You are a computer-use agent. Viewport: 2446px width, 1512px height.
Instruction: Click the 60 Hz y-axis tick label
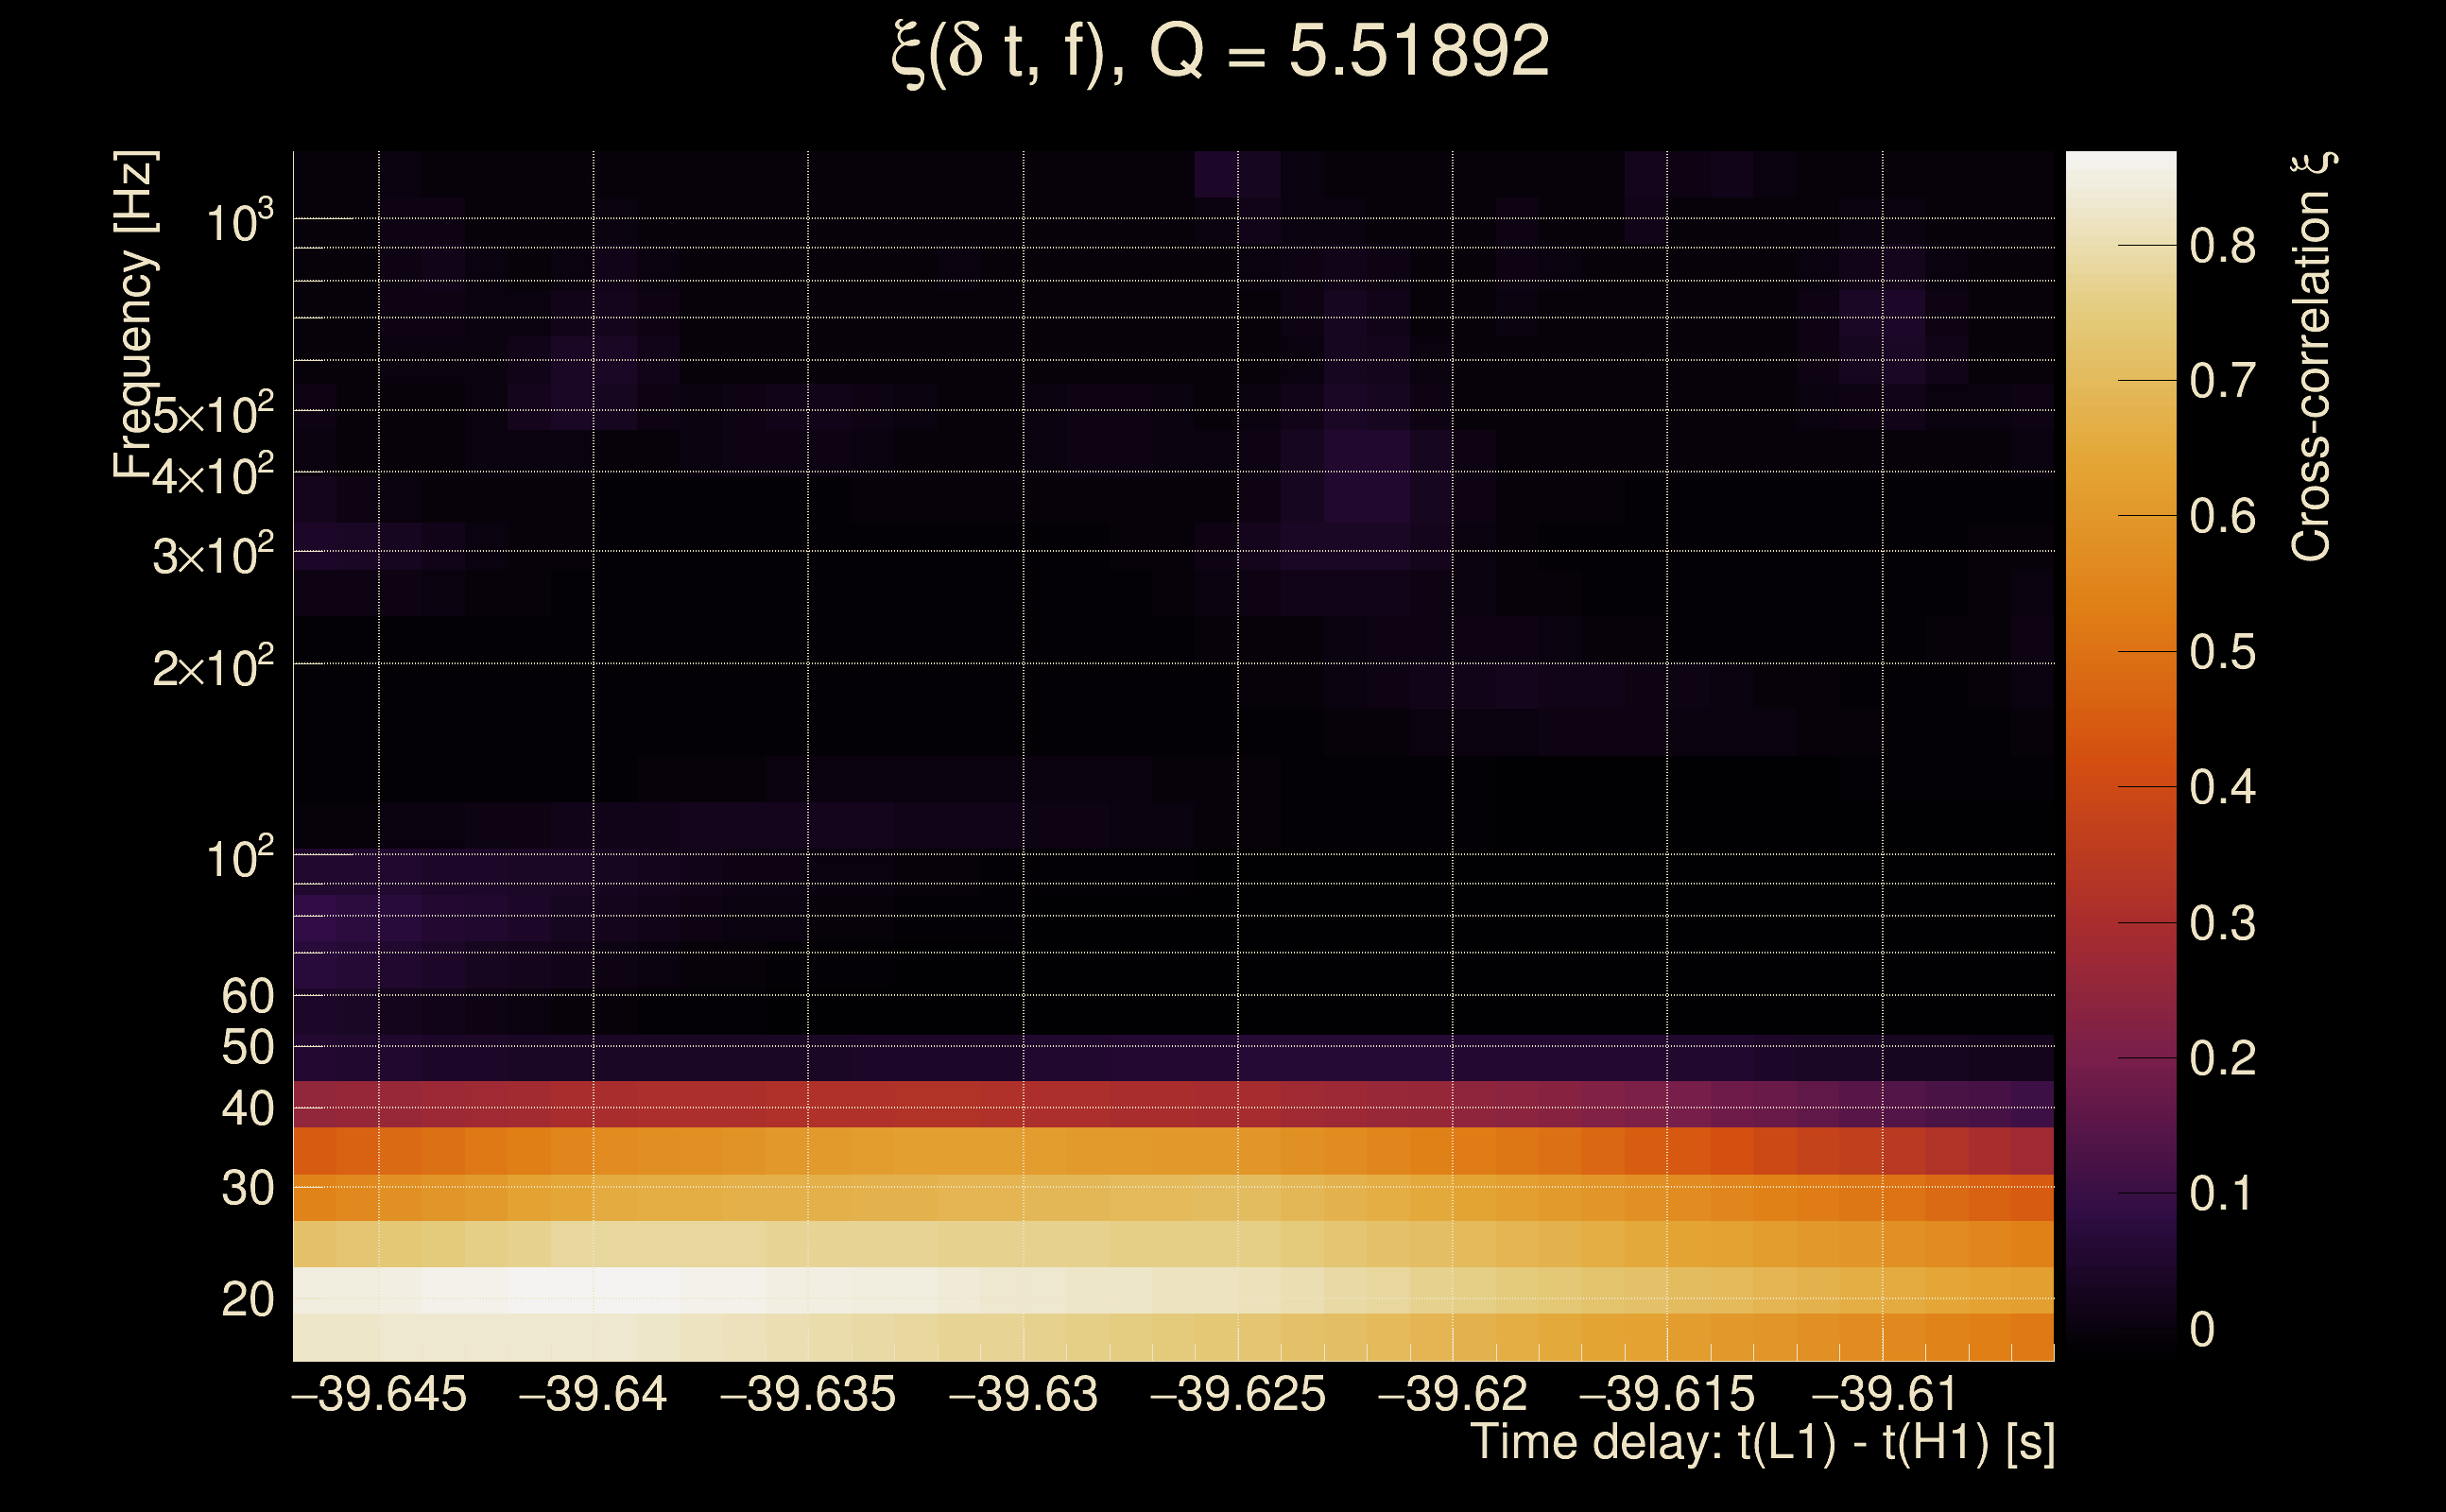(247, 996)
